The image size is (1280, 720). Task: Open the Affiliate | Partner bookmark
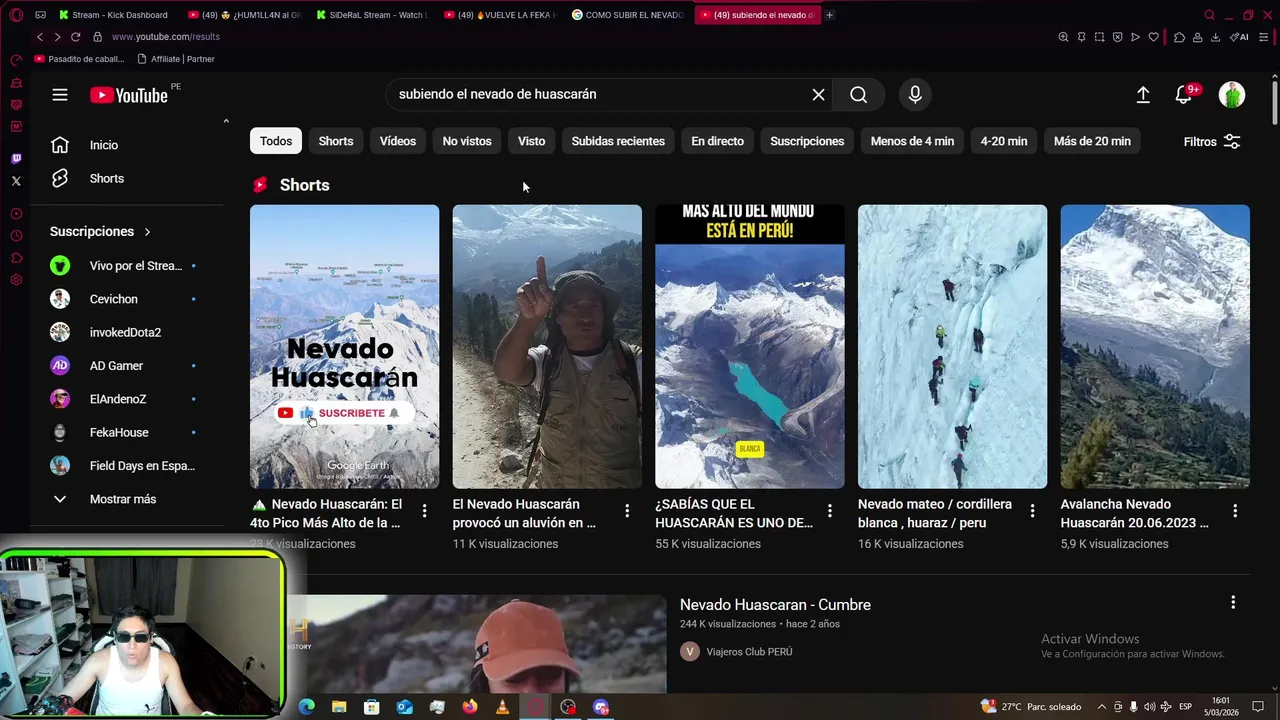click(174, 59)
